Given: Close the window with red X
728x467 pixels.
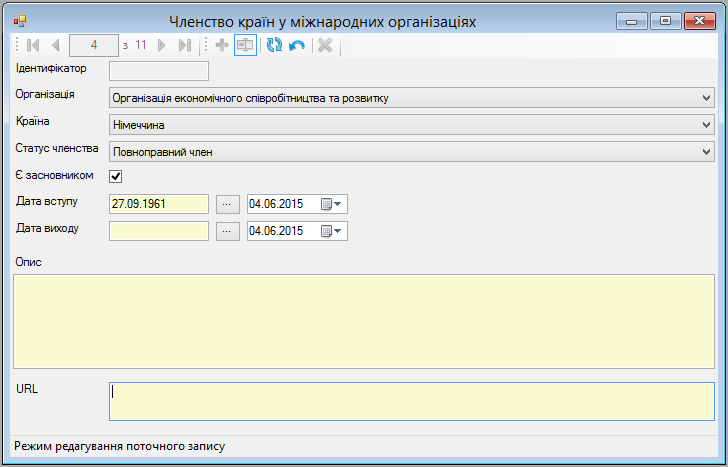Looking at the screenshot, I should tap(700, 21).
